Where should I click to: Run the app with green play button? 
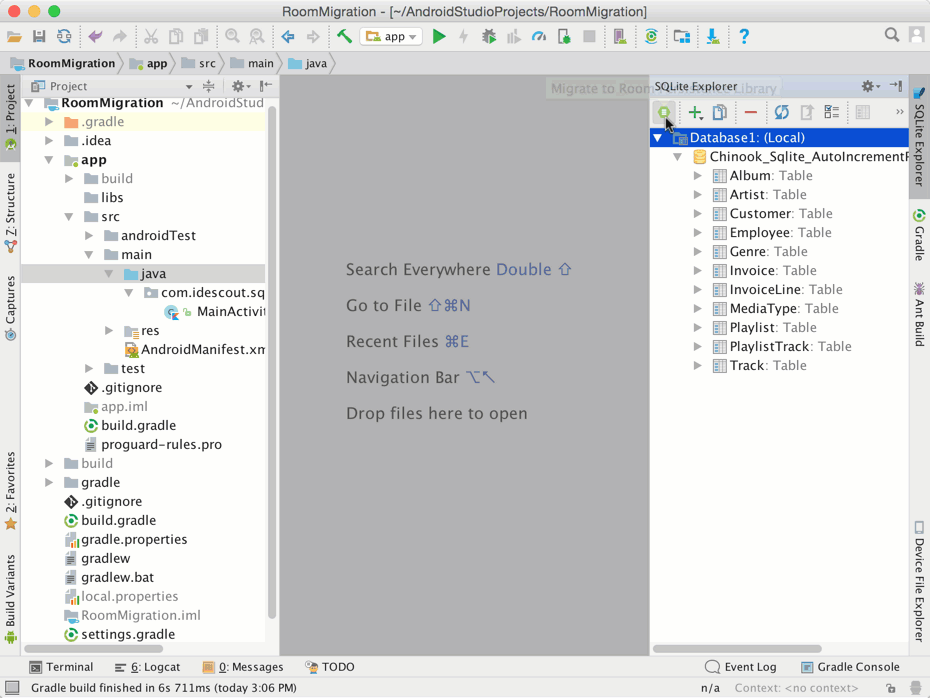pyautogui.click(x=439, y=37)
